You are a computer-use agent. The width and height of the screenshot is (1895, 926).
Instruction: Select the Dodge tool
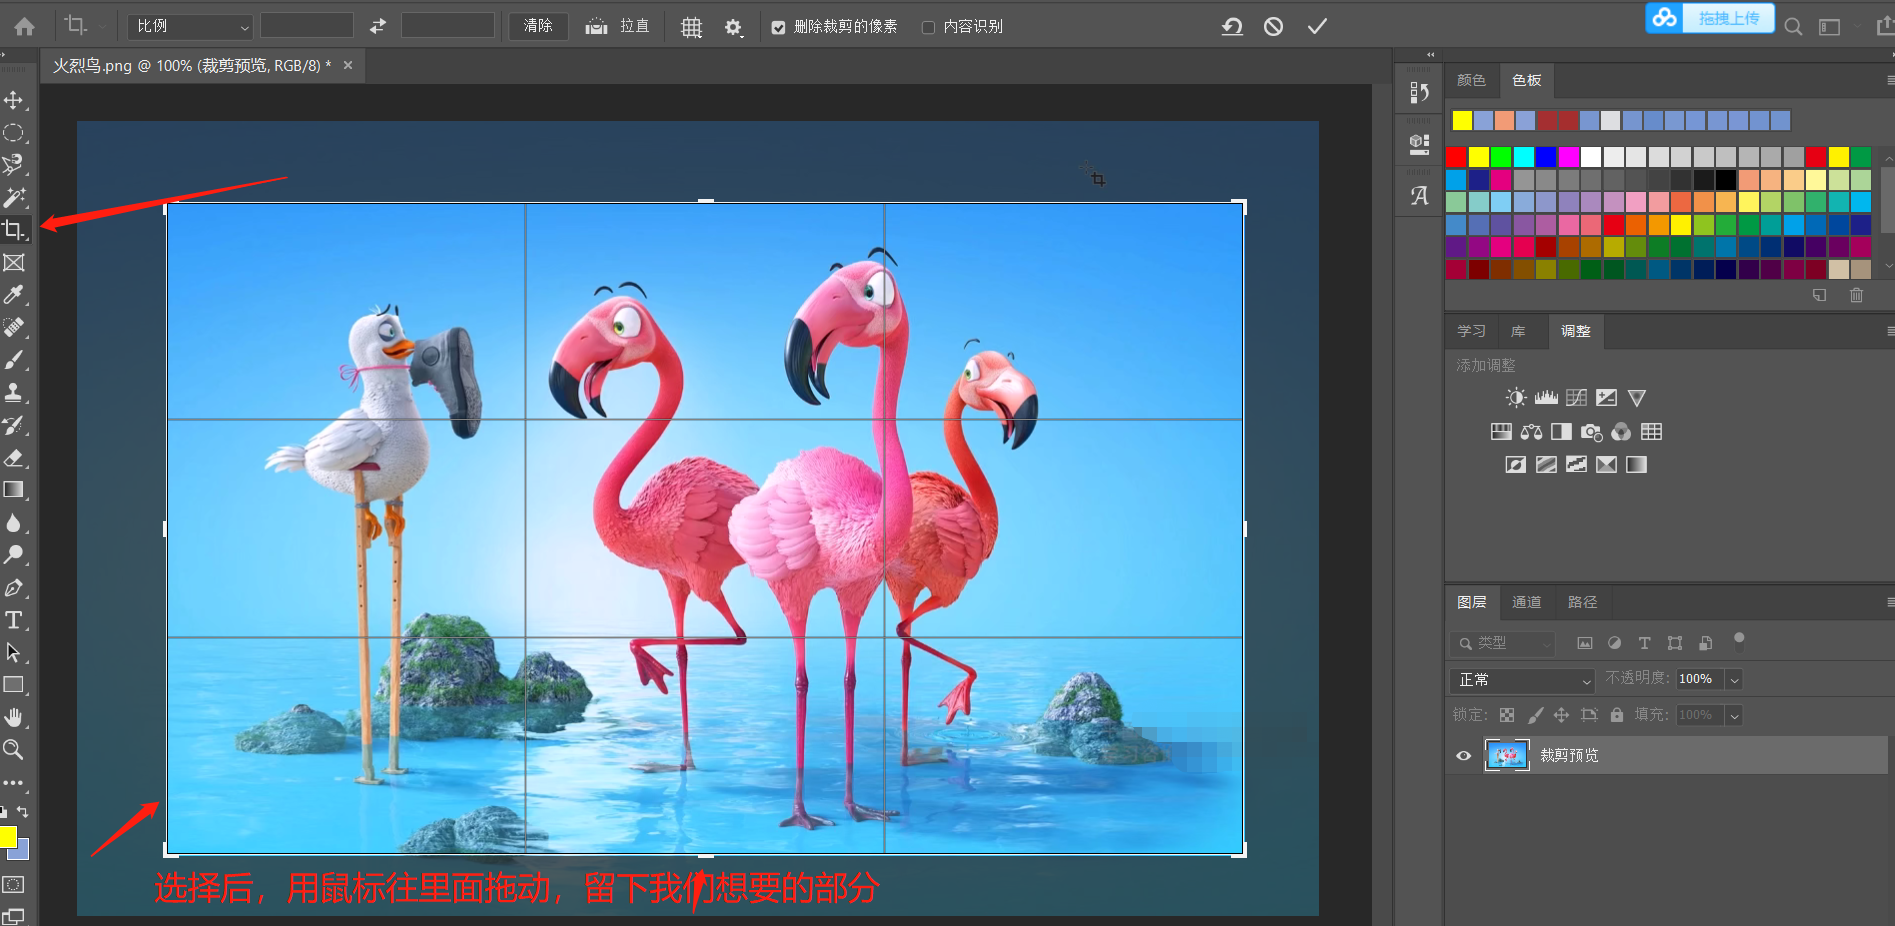tap(14, 555)
